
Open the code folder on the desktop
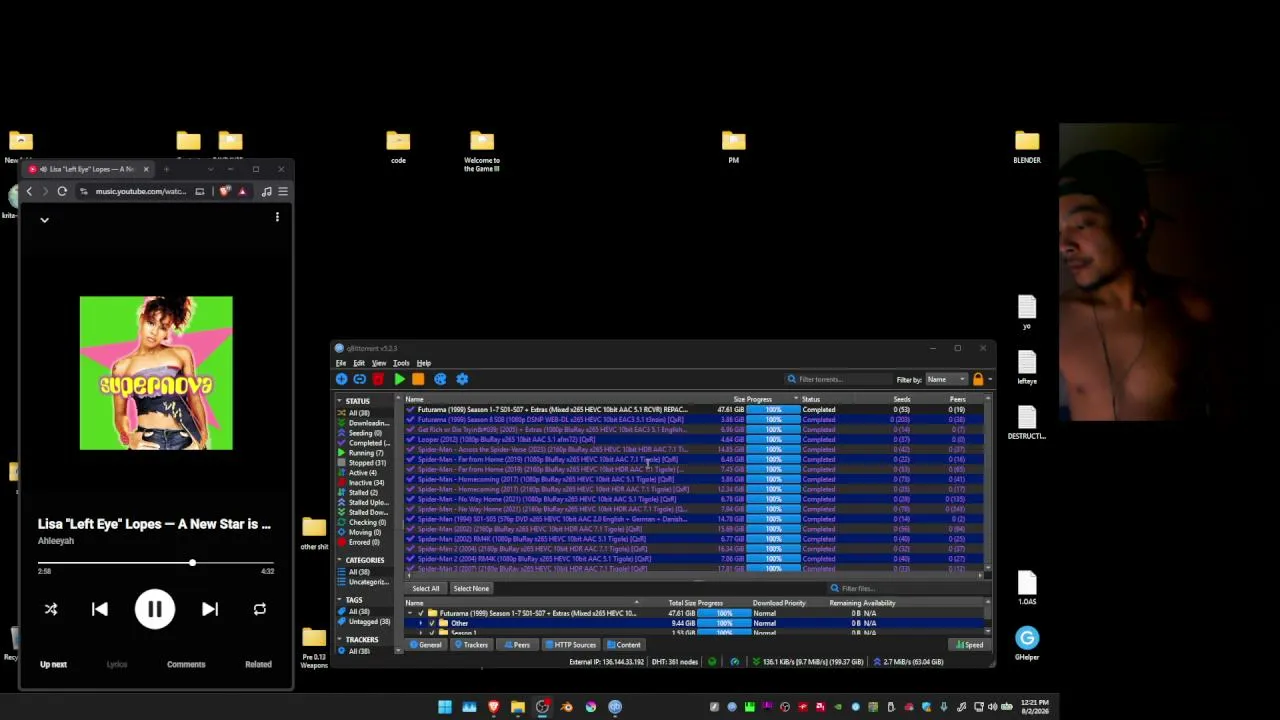398,147
